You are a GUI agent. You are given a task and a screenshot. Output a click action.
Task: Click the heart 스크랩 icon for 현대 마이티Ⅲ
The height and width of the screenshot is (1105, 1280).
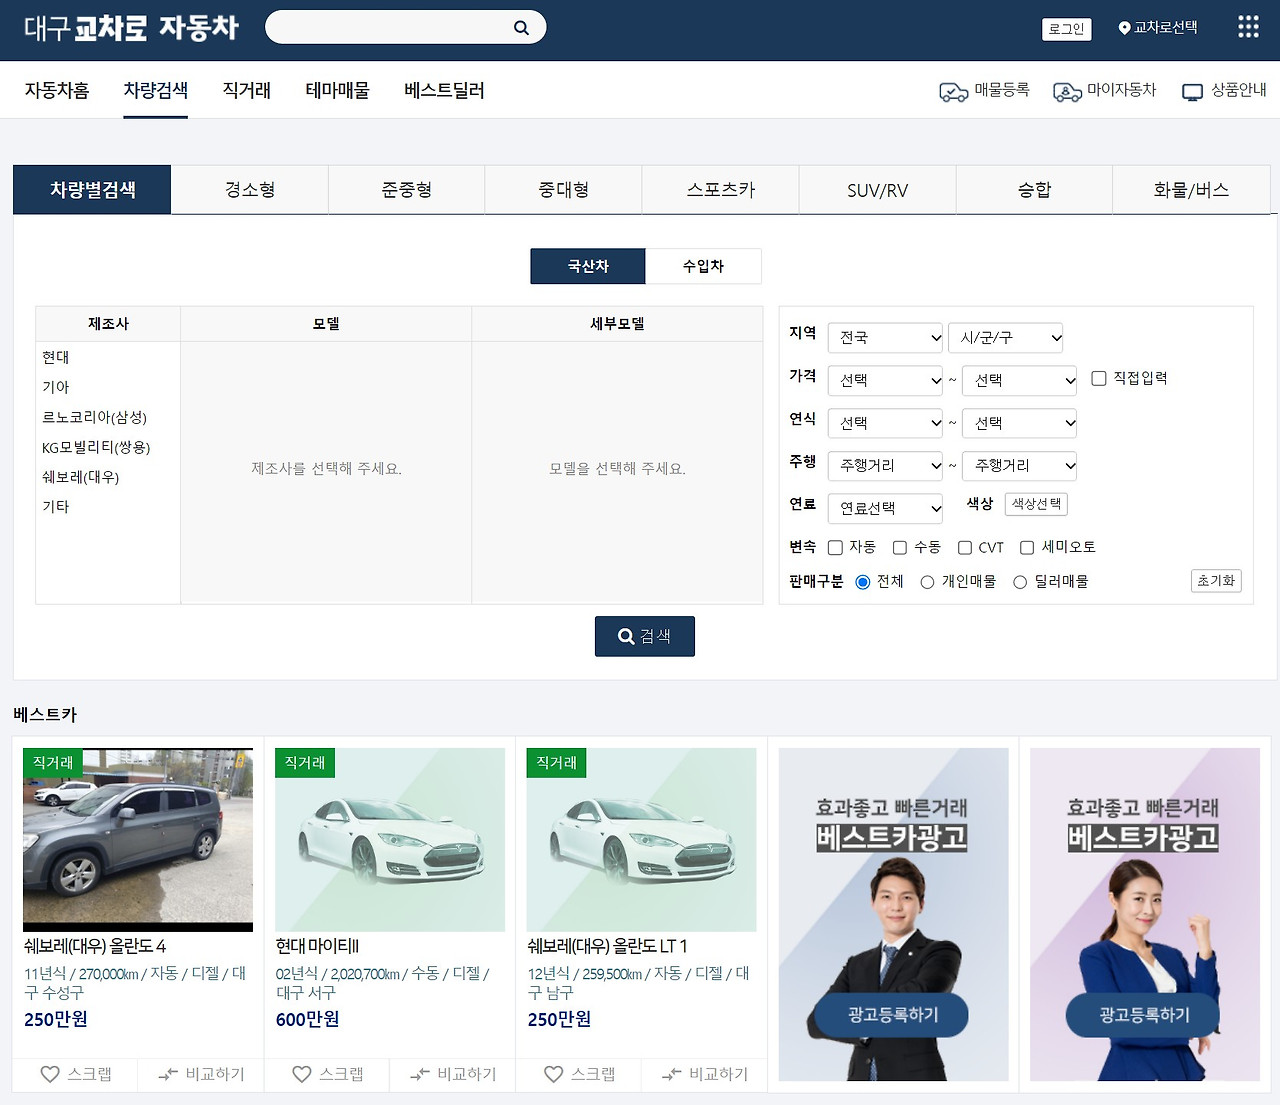coord(302,1074)
